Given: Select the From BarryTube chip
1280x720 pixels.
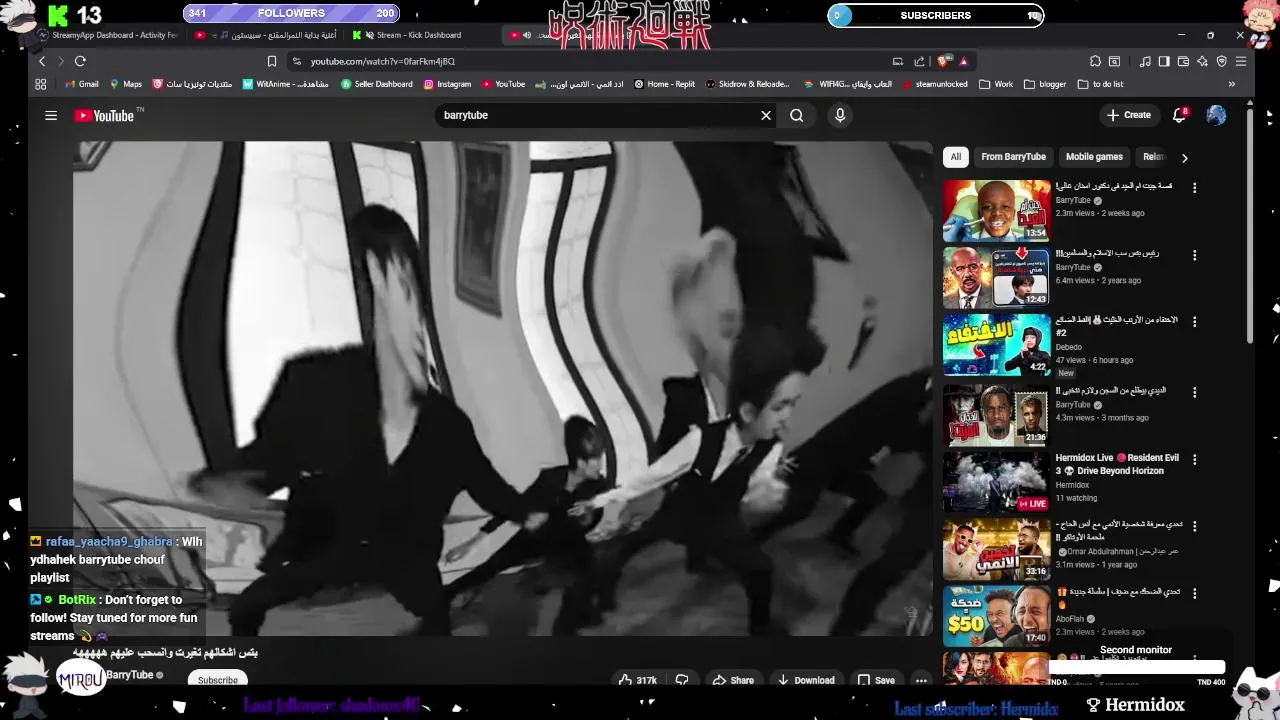Looking at the screenshot, I should tap(1013, 157).
